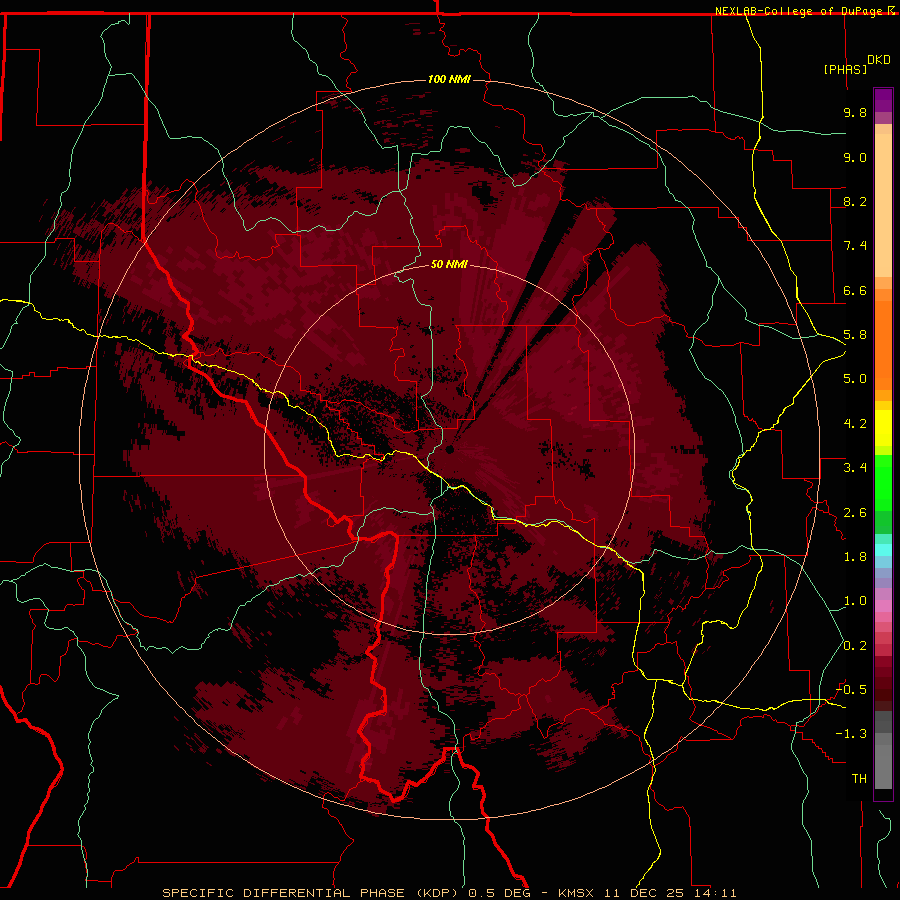Click the 8.2 scale value
The height and width of the screenshot is (900, 900).
coord(855,201)
